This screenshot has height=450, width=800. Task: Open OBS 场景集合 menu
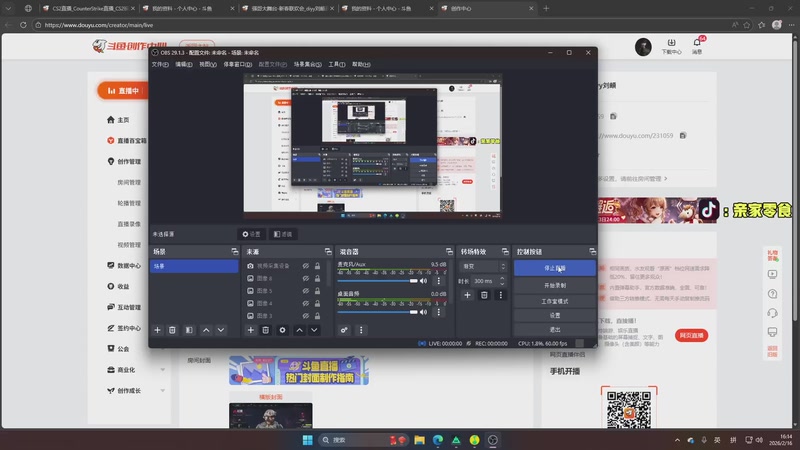coord(308,64)
